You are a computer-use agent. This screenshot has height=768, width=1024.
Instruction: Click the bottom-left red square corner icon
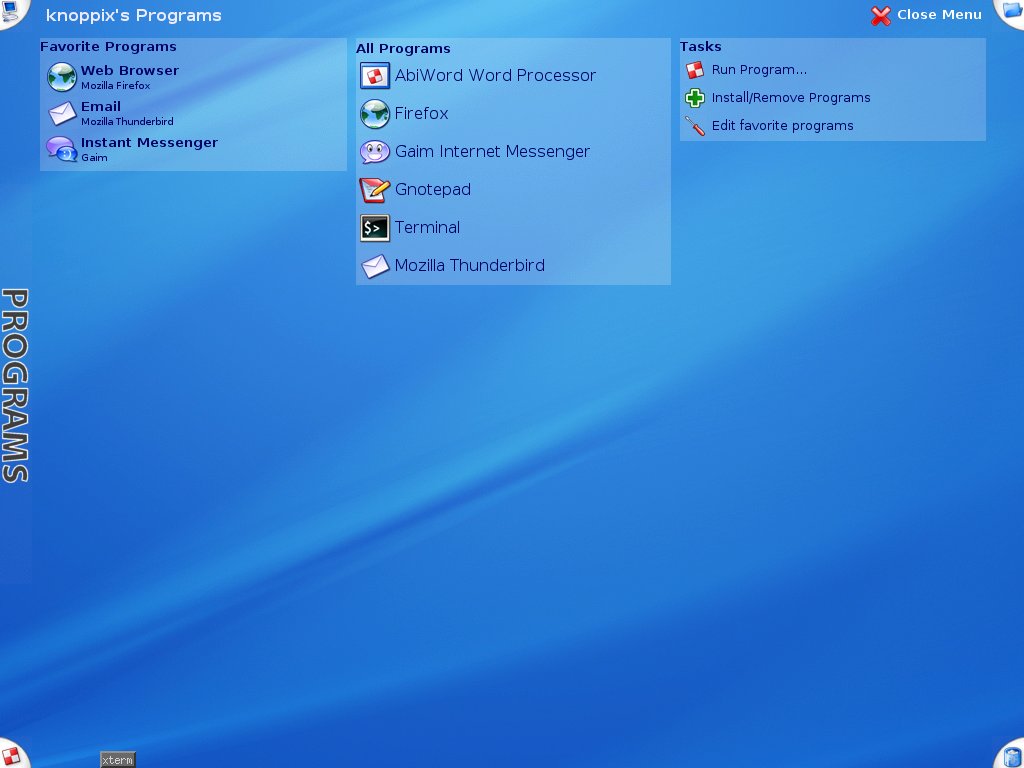pos(12,754)
